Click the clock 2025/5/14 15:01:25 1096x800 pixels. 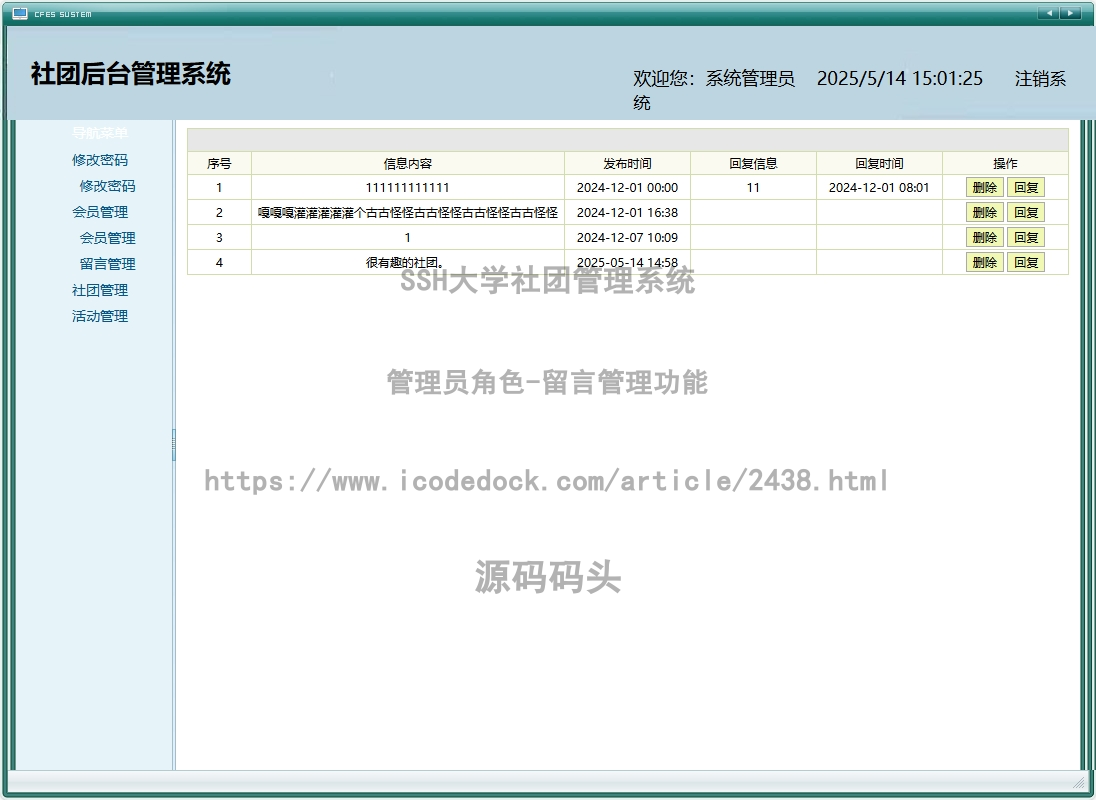[900, 78]
